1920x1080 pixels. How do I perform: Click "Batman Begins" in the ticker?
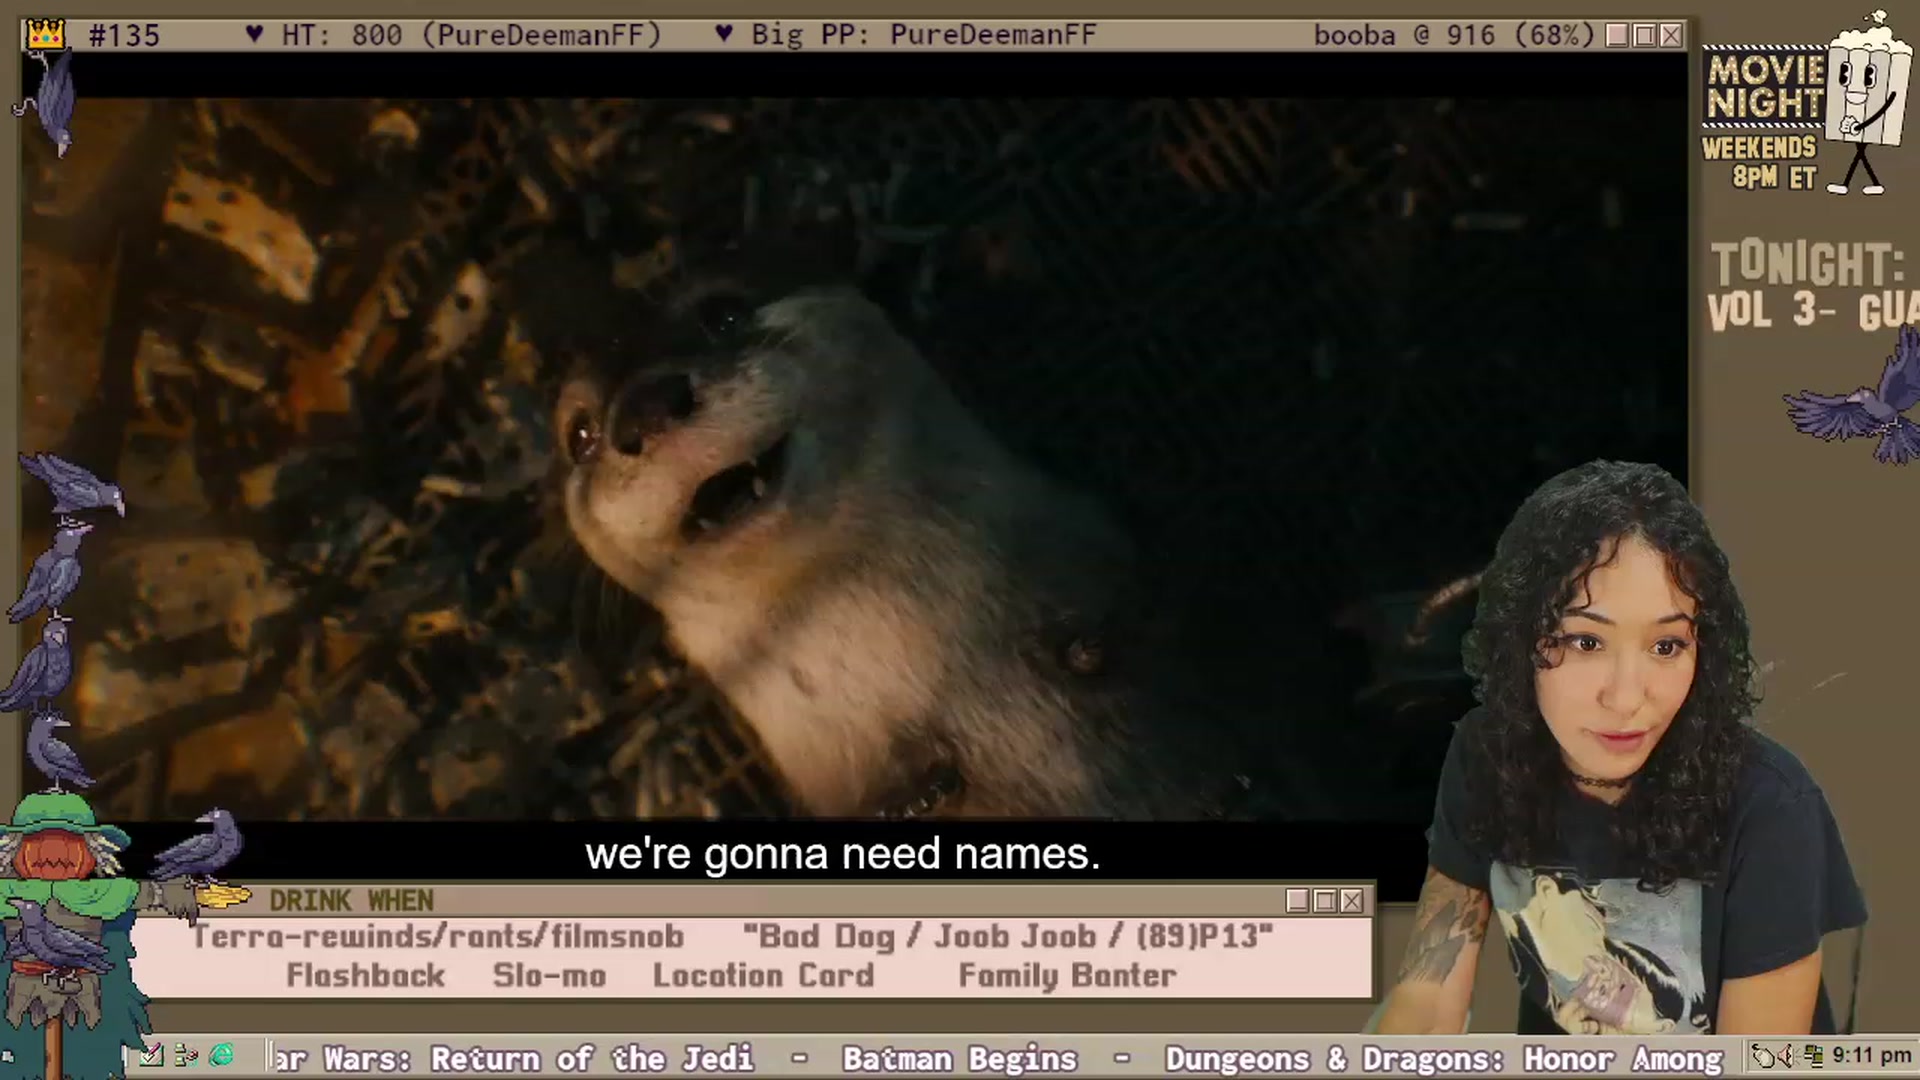[x=960, y=1058]
